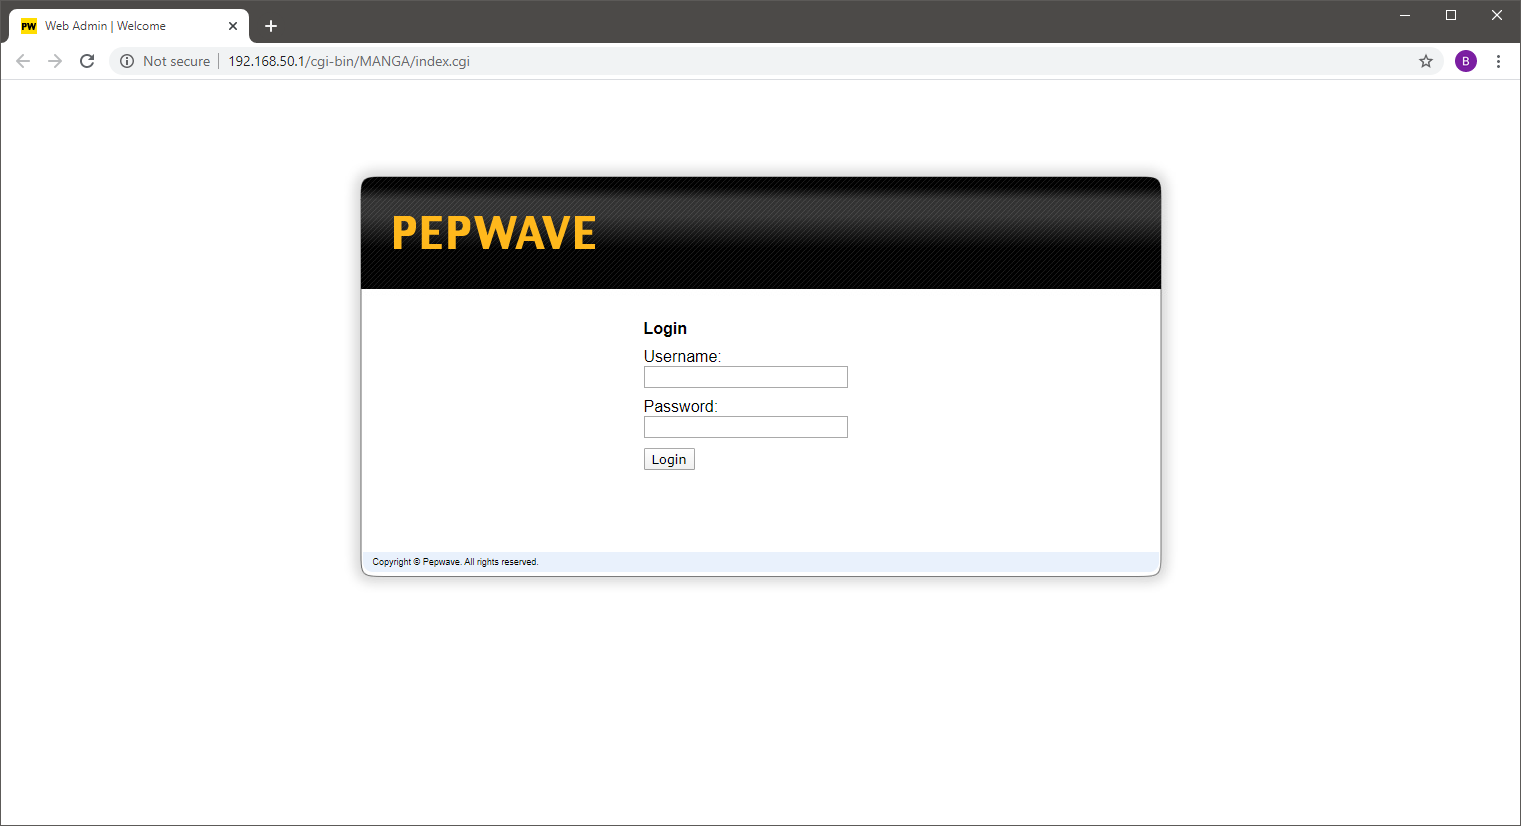Image resolution: width=1521 pixels, height=826 pixels.
Task: Bookmark this page with the star icon
Action: pyautogui.click(x=1426, y=61)
